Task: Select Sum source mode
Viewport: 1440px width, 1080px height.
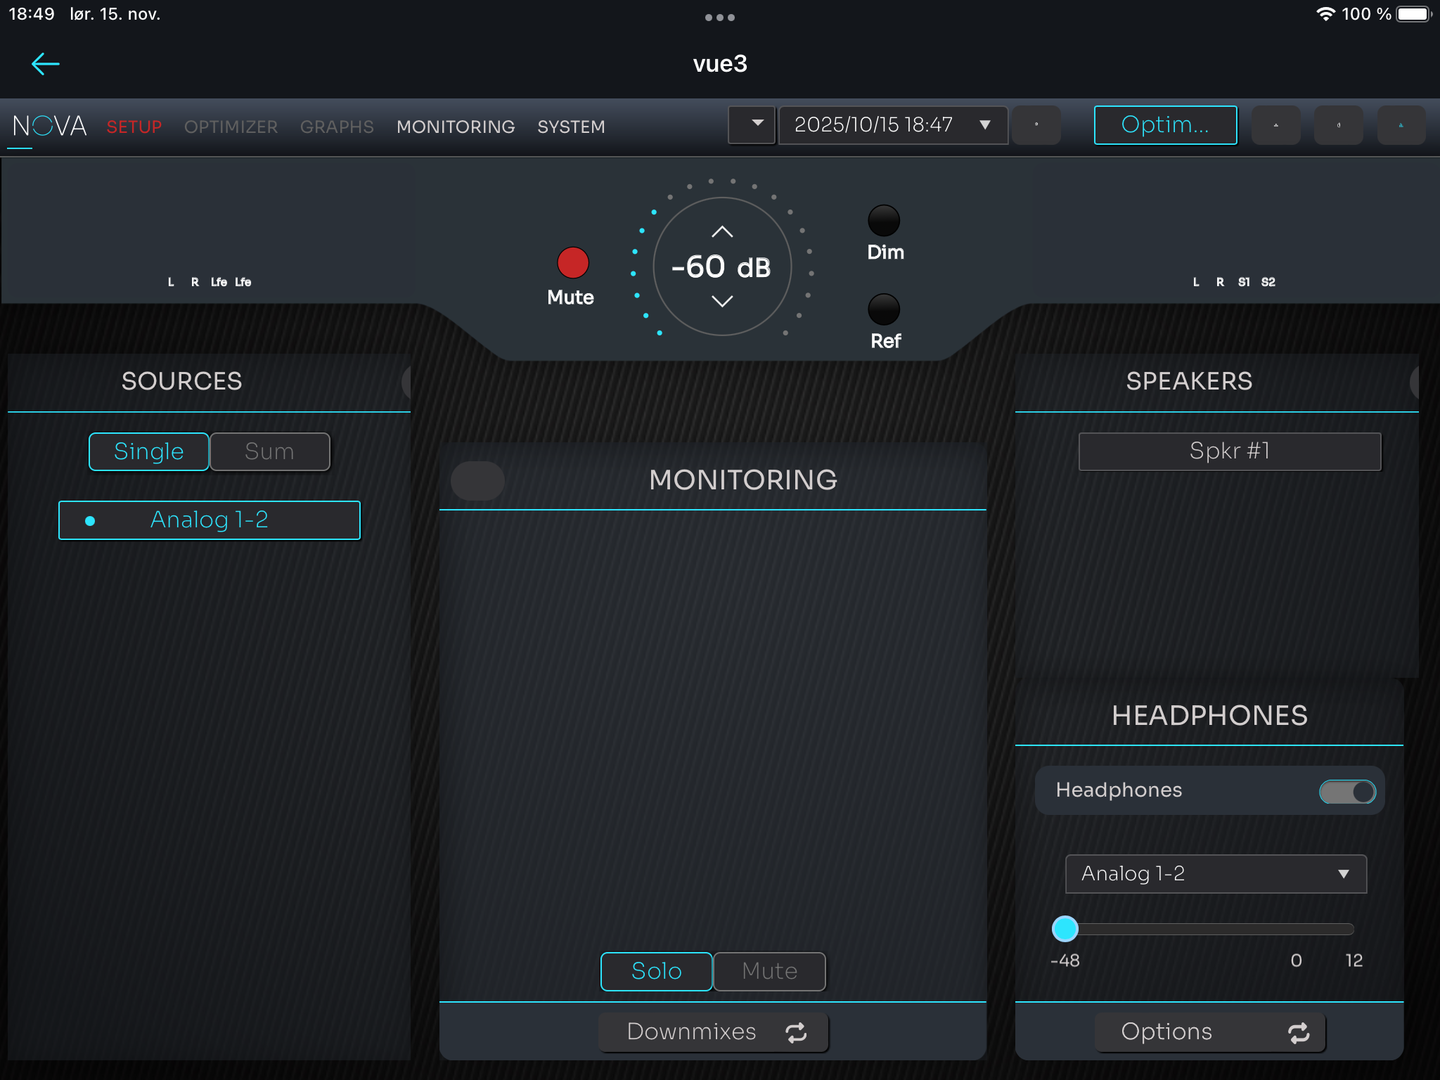Action: [270, 452]
